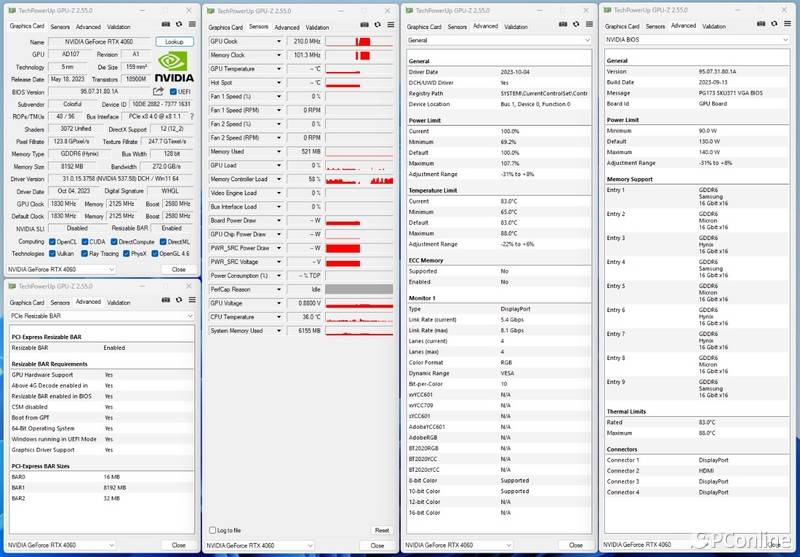Open the CPU Temperature sensor dropdown
This screenshot has width=800, height=557.
[279, 317]
